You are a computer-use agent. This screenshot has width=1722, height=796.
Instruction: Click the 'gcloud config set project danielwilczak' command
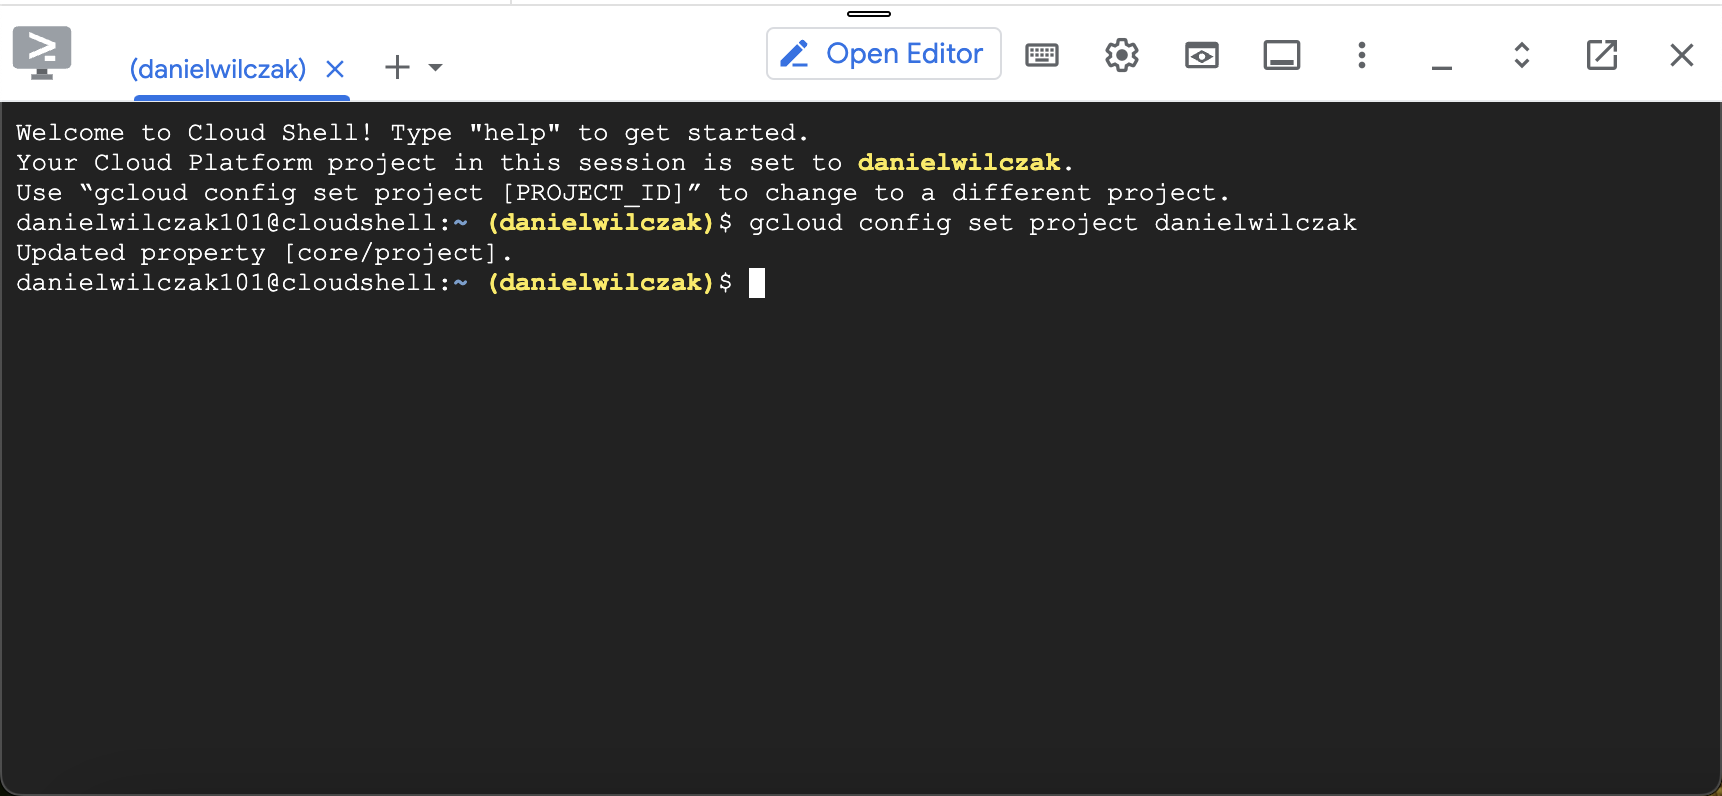tap(1053, 223)
